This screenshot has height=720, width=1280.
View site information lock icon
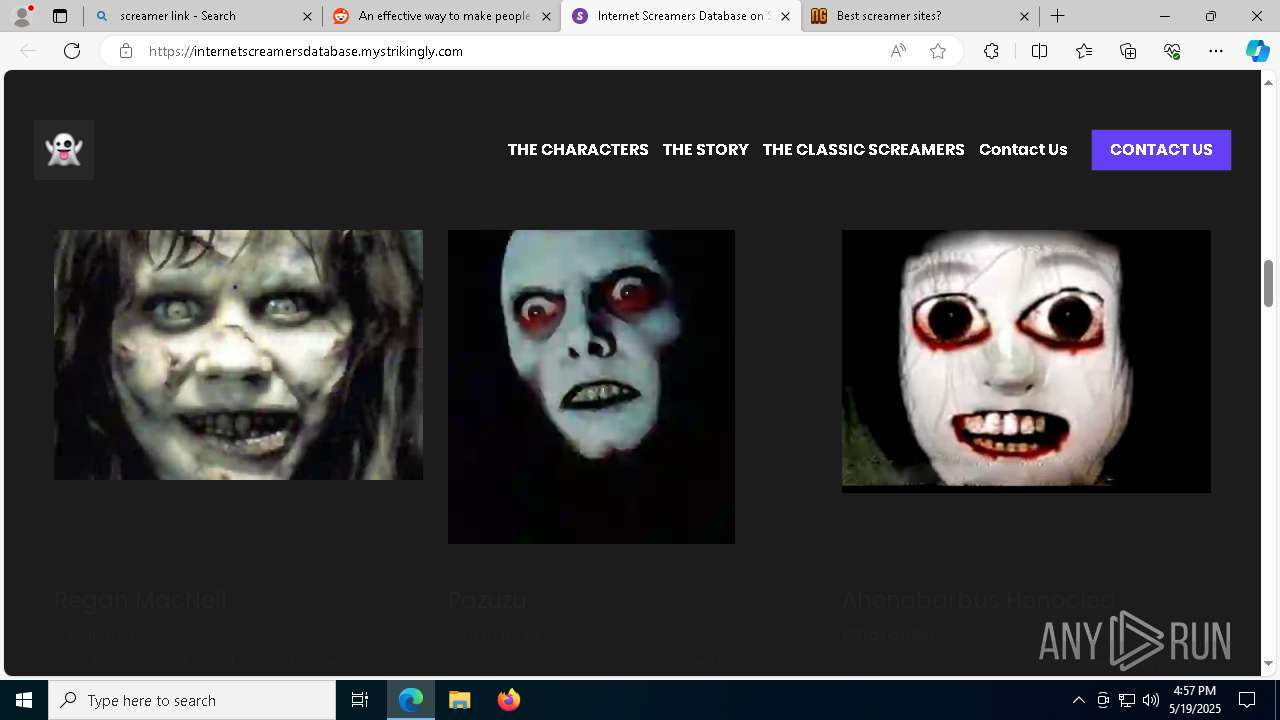(125, 51)
